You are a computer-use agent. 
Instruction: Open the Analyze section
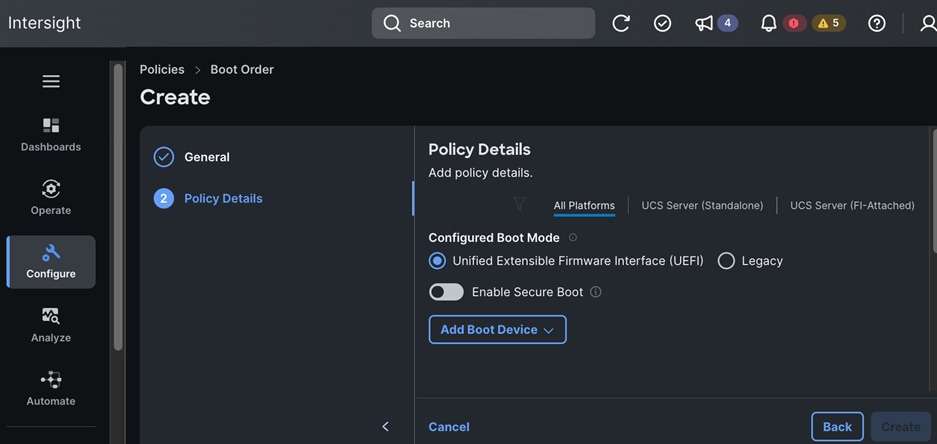tap(51, 325)
